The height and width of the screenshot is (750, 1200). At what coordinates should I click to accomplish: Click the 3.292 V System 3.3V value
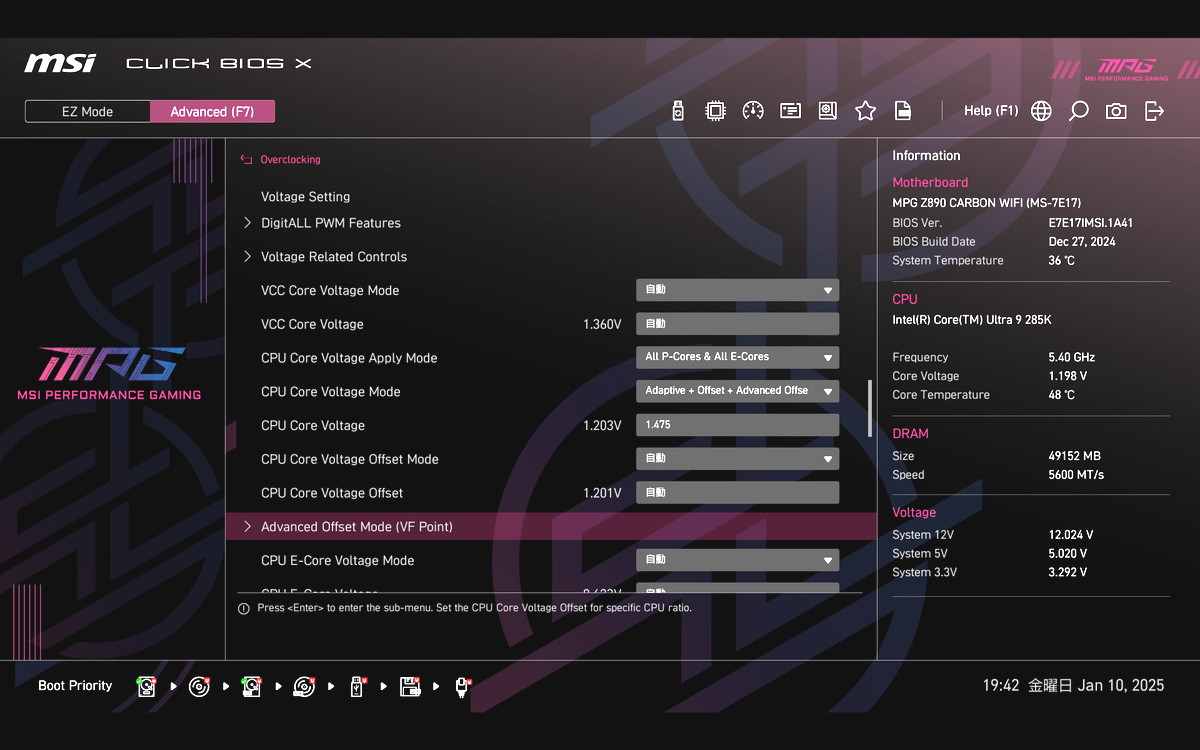pyautogui.click(x=1067, y=573)
